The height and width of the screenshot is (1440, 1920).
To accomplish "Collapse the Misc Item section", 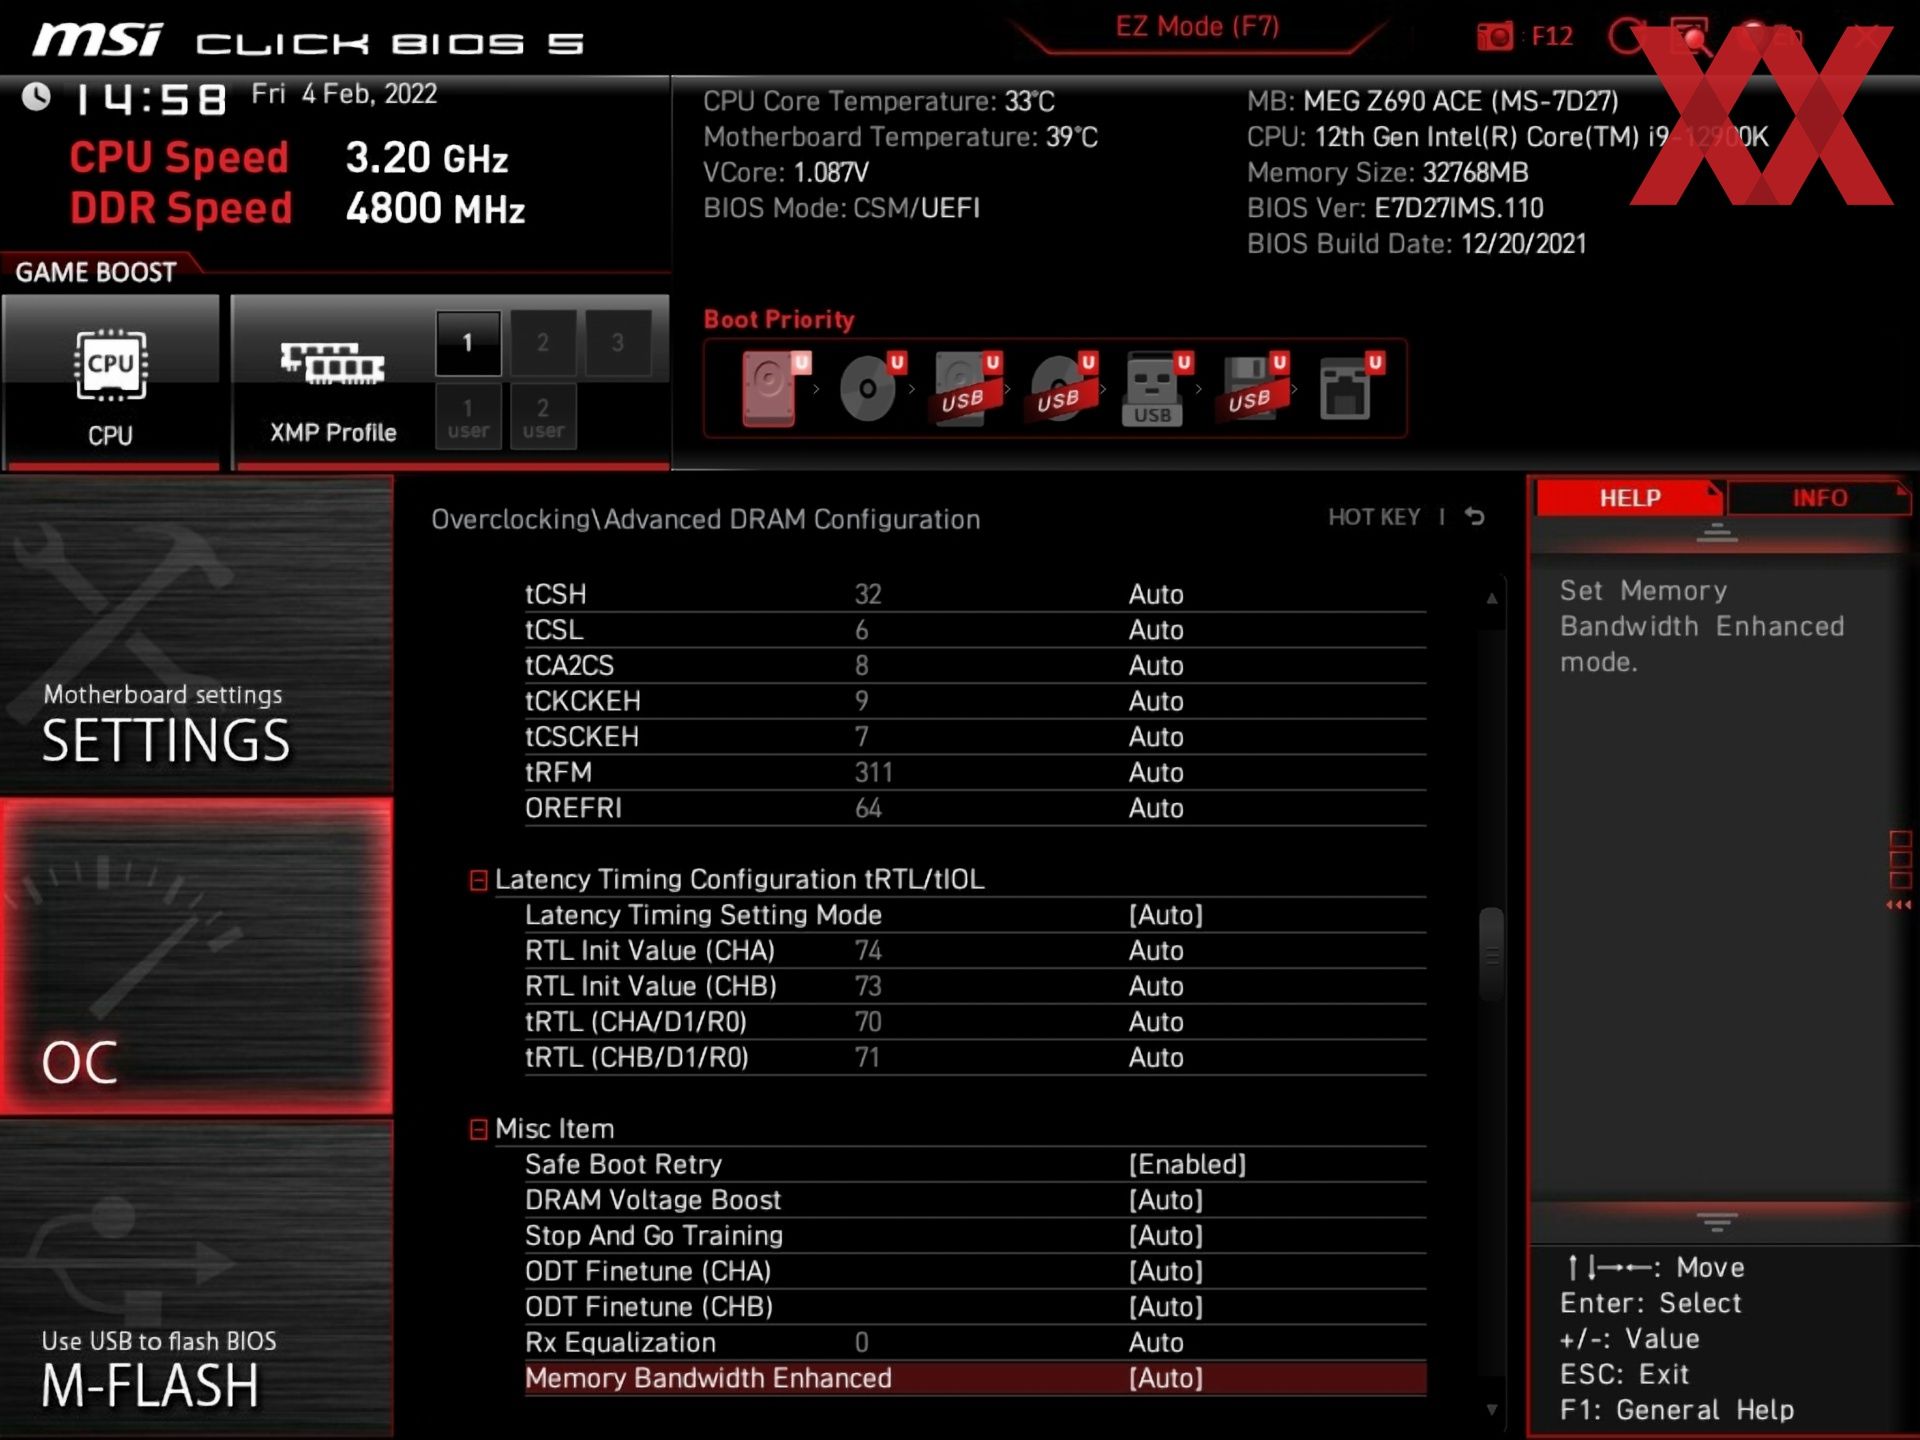I will point(478,1129).
